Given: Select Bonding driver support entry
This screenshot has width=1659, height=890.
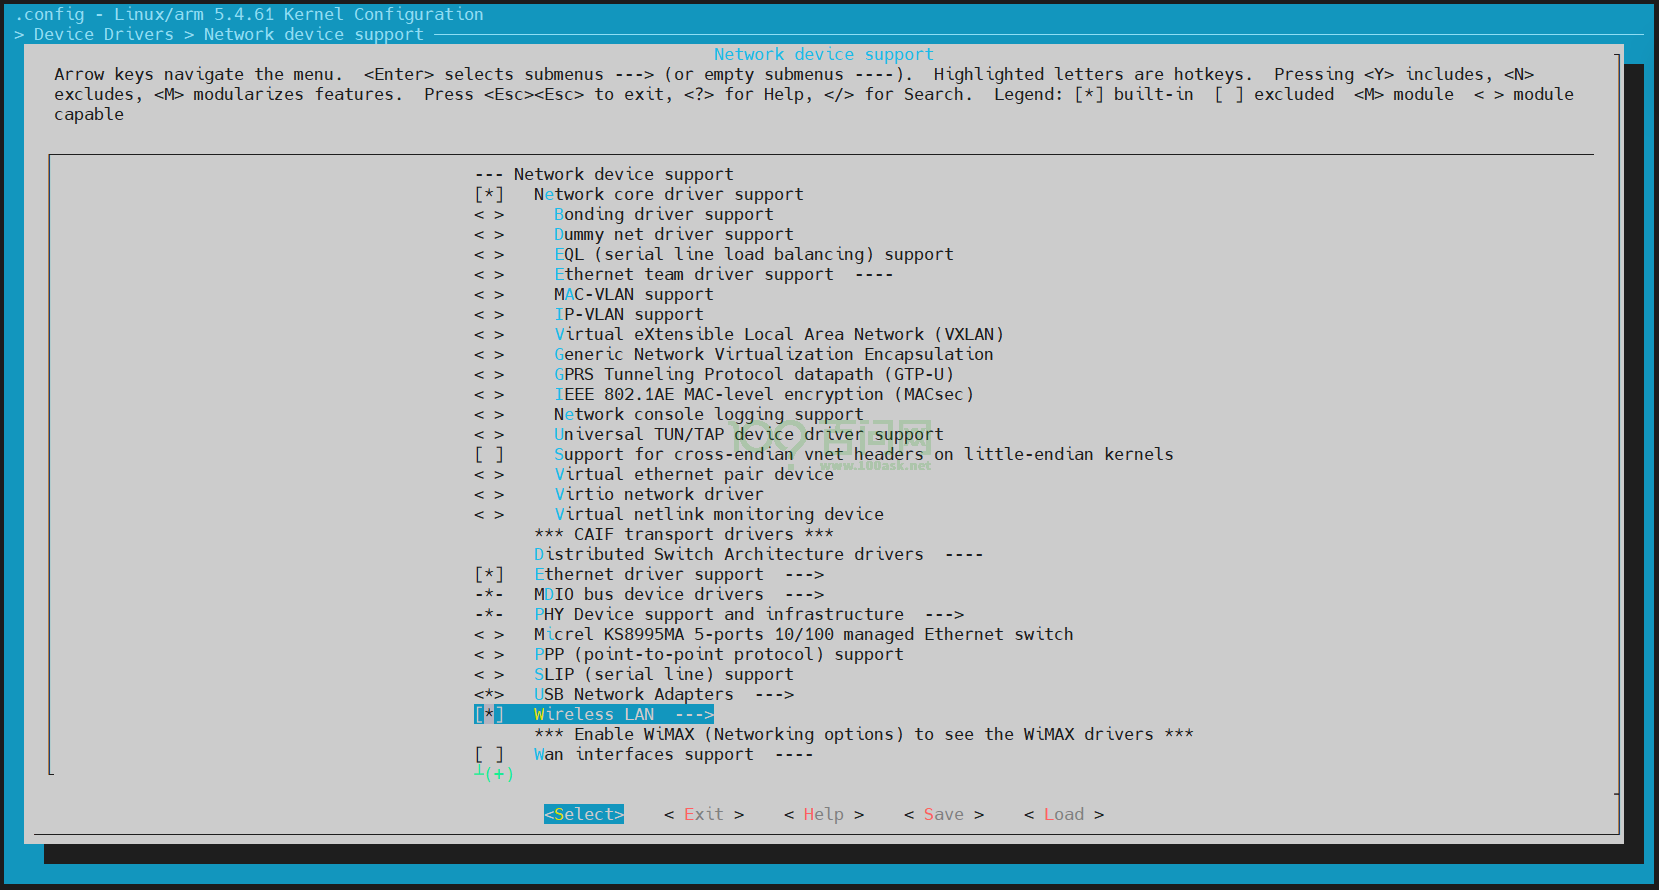Looking at the screenshot, I should [x=663, y=215].
